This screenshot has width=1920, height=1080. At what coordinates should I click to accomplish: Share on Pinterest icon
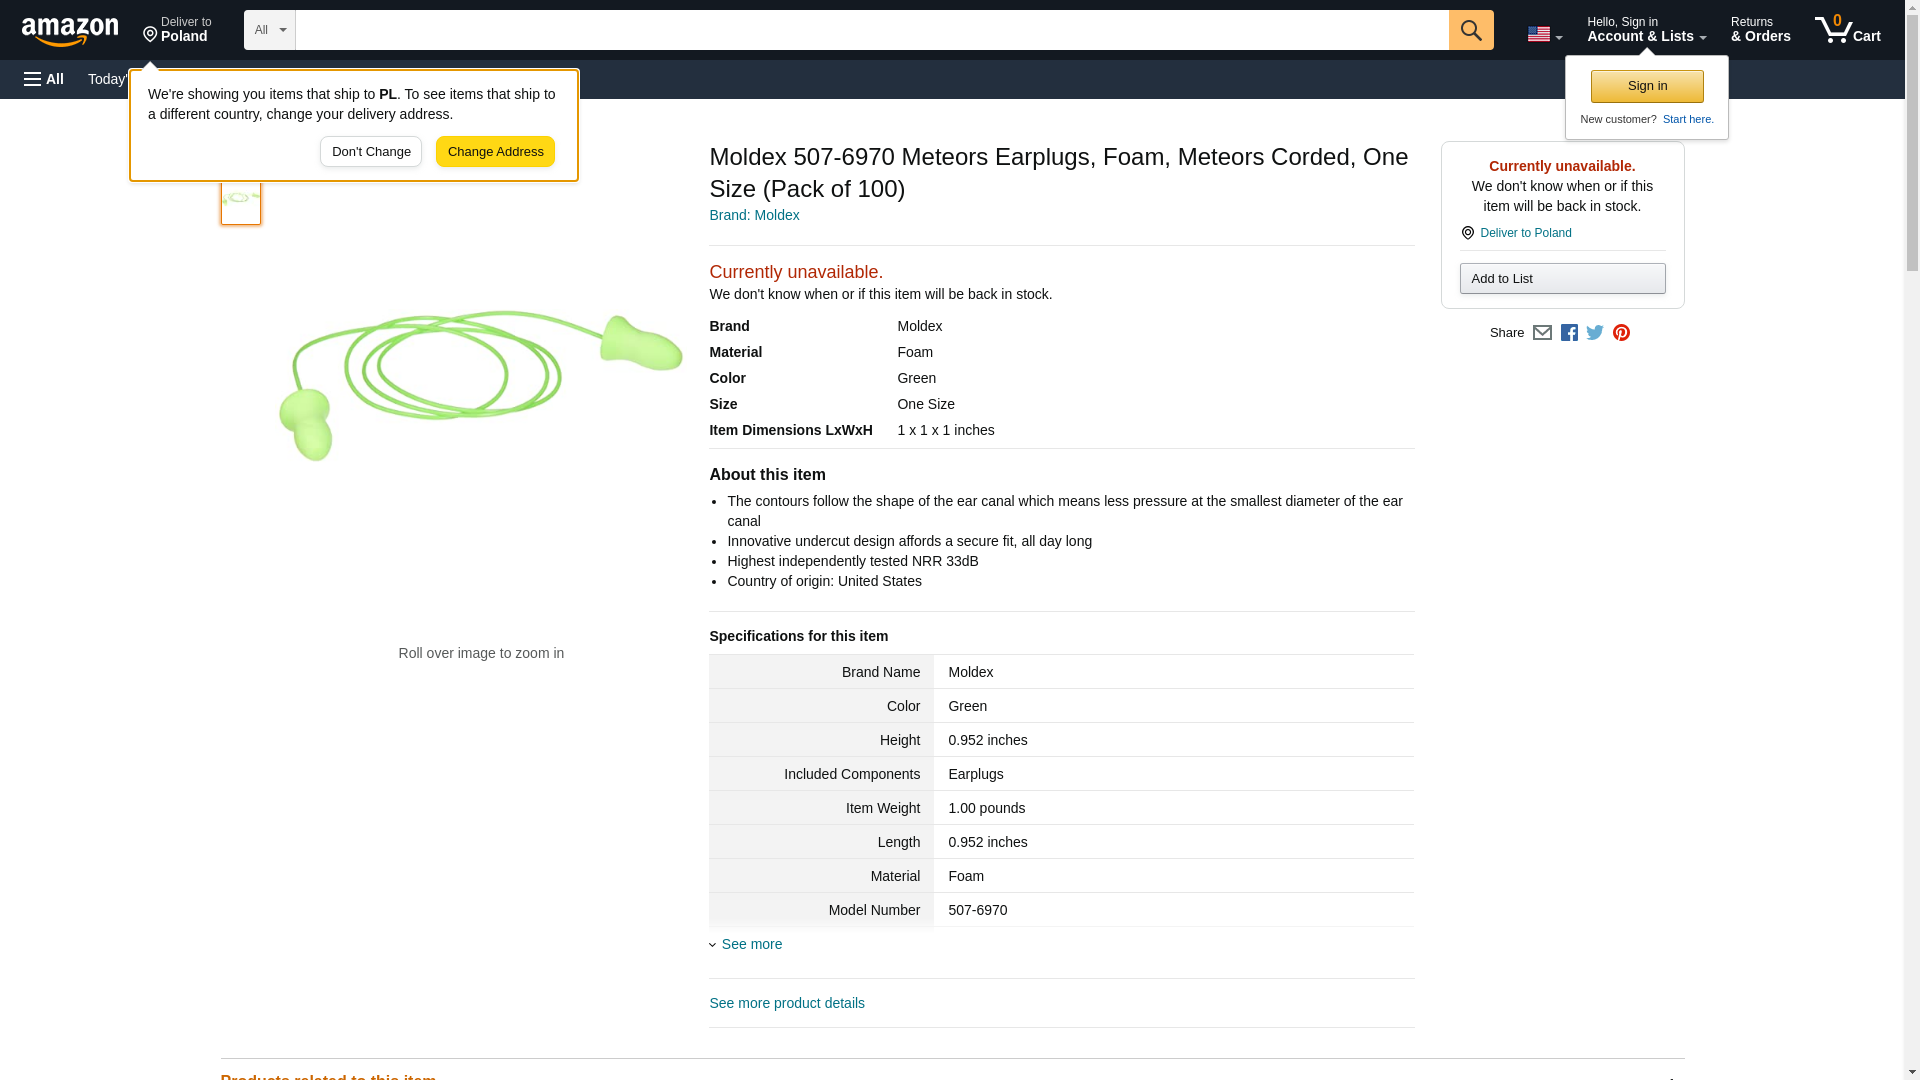(1621, 333)
